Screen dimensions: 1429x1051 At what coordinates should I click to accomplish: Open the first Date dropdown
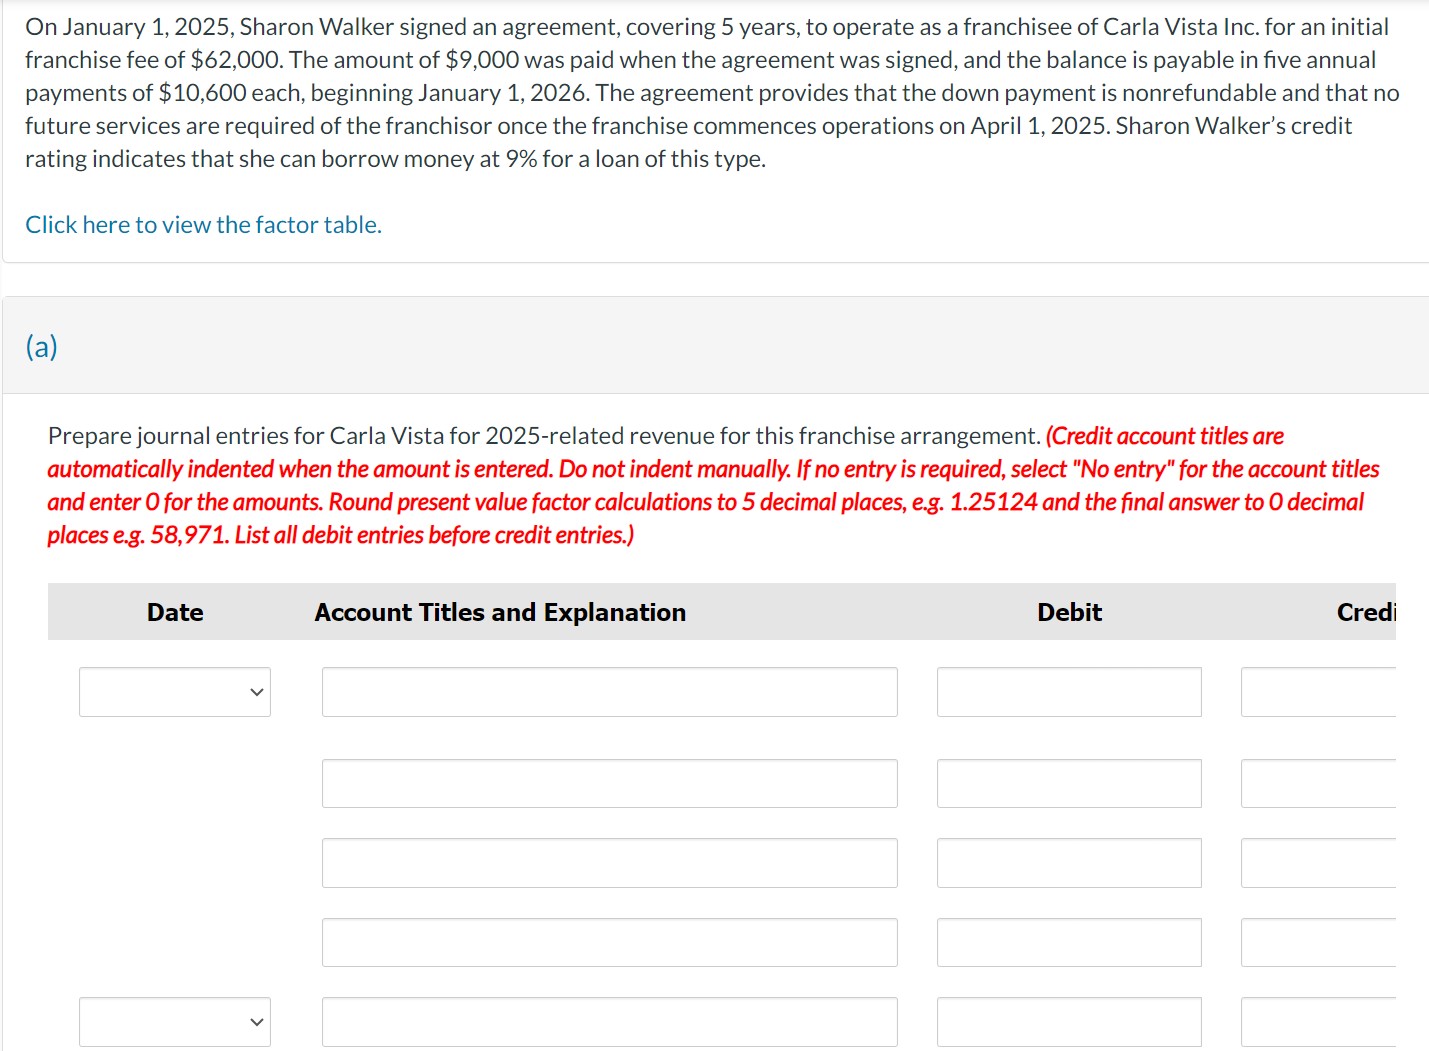(175, 692)
